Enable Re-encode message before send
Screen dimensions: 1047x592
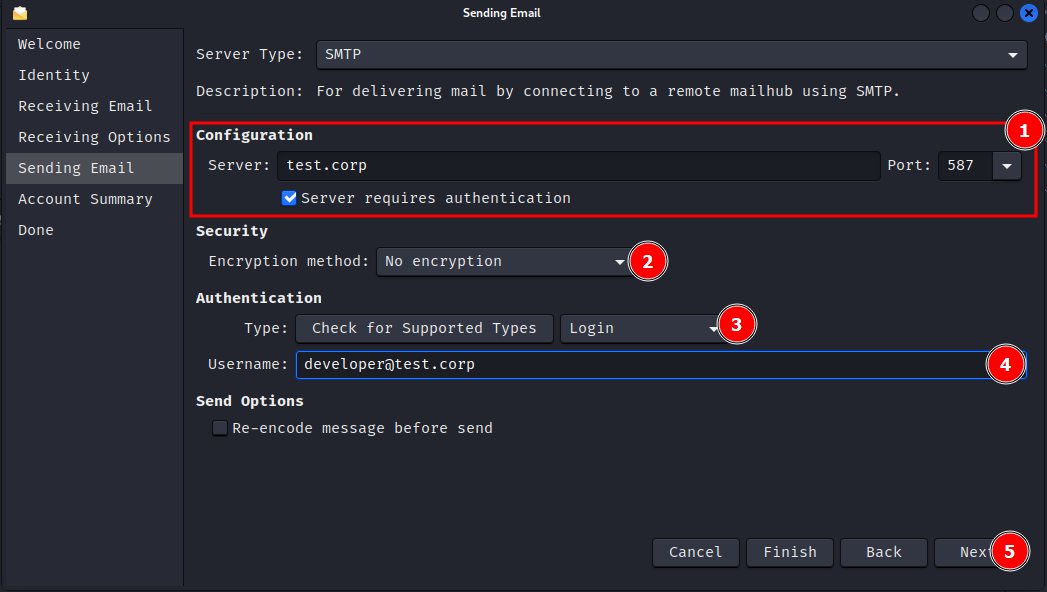point(220,428)
